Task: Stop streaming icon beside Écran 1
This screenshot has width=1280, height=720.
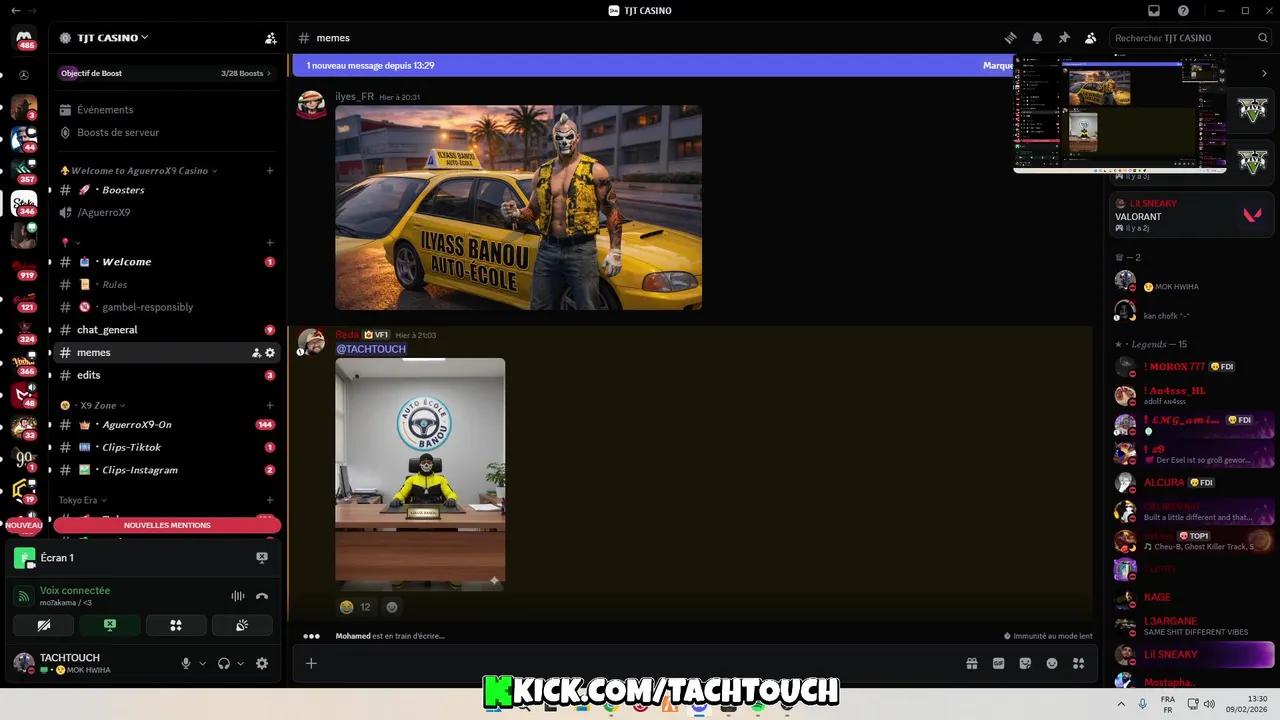Action: tap(262, 558)
